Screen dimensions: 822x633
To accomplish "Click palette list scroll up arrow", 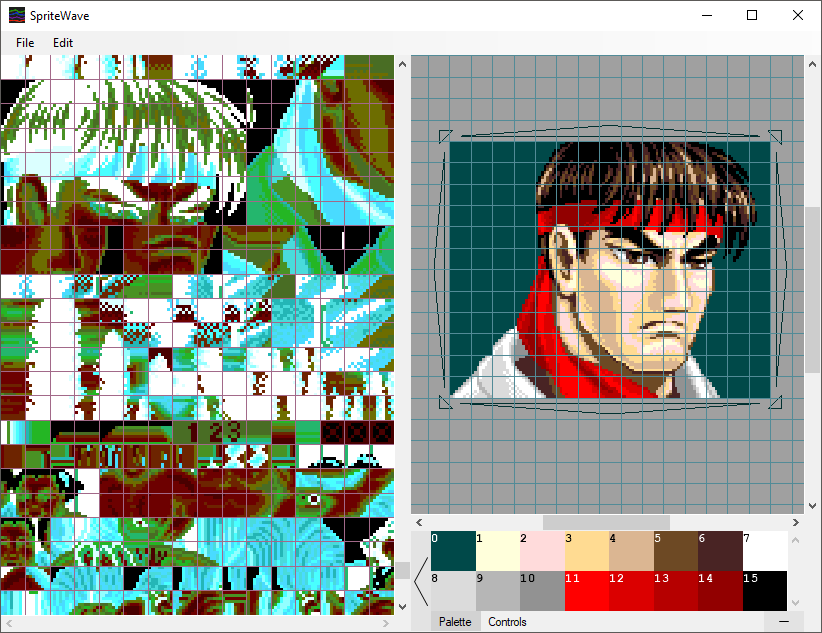I will [795, 540].
